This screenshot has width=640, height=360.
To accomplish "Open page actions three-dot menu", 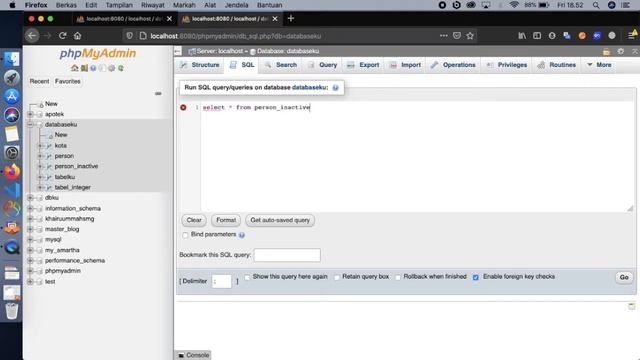I will tap(444, 36).
